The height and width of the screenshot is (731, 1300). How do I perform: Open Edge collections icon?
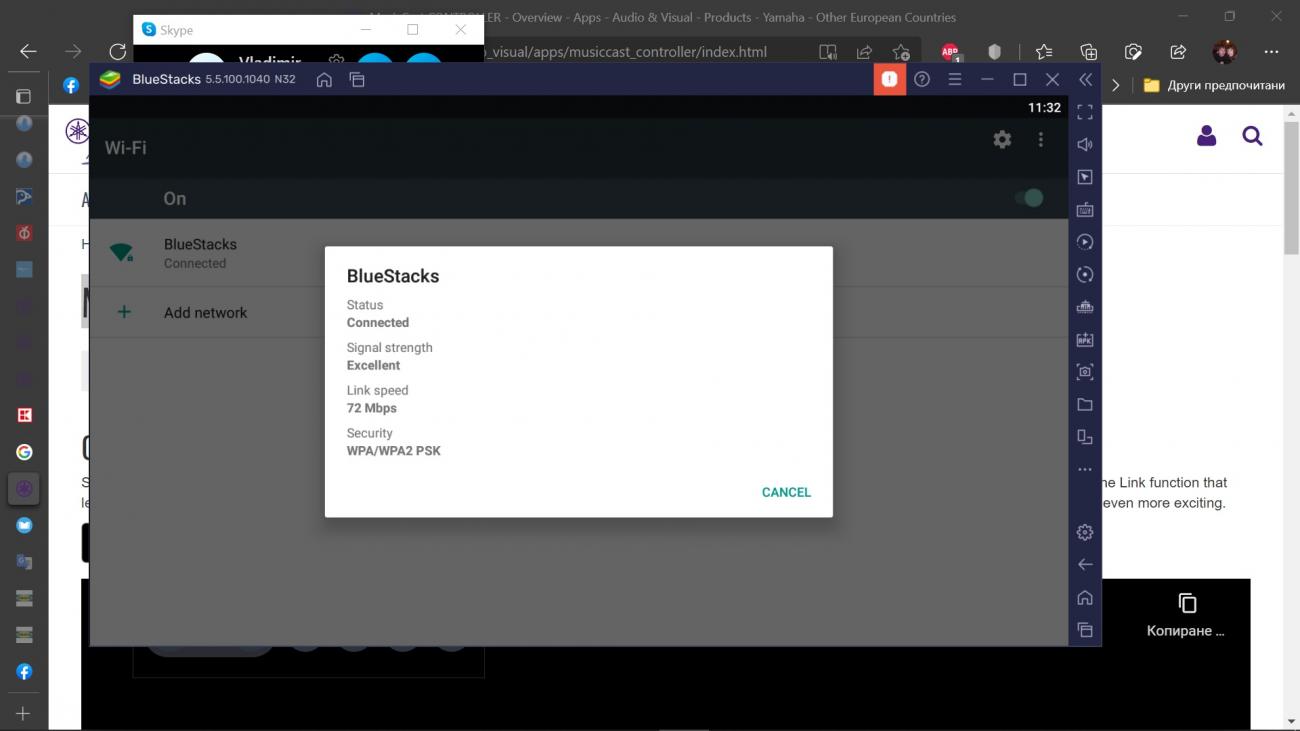(x=1089, y=52)
